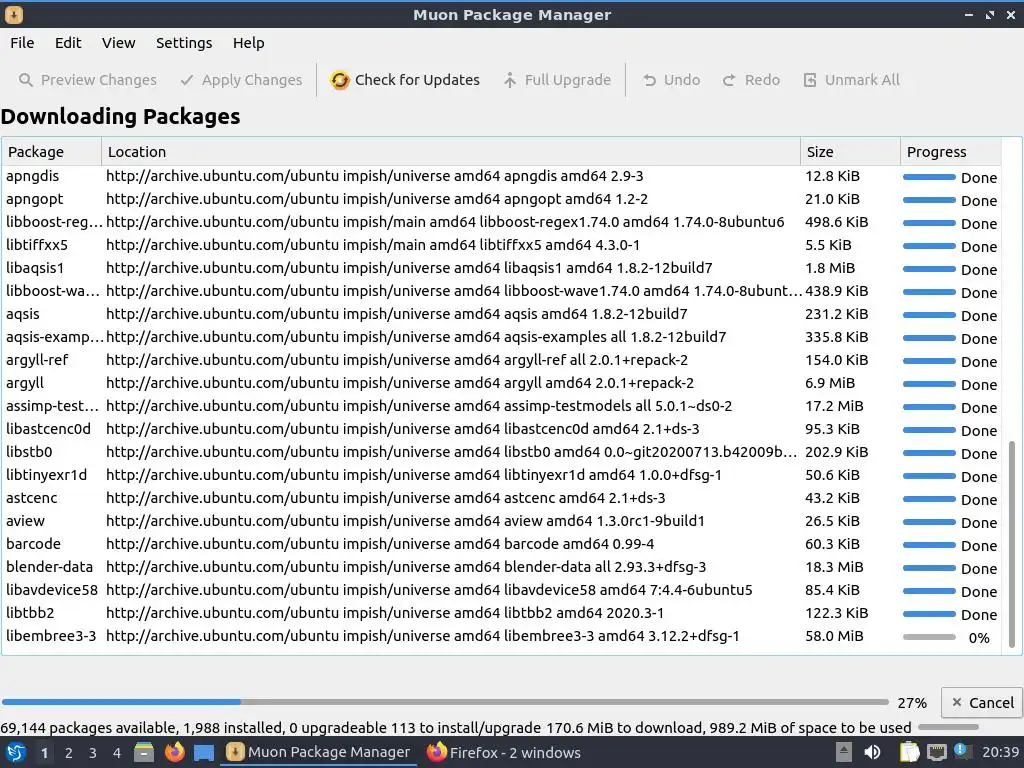The width and height of the screenshot is (1024, 768).
Task: Sort by the Package column header
Action: (51, 152)
